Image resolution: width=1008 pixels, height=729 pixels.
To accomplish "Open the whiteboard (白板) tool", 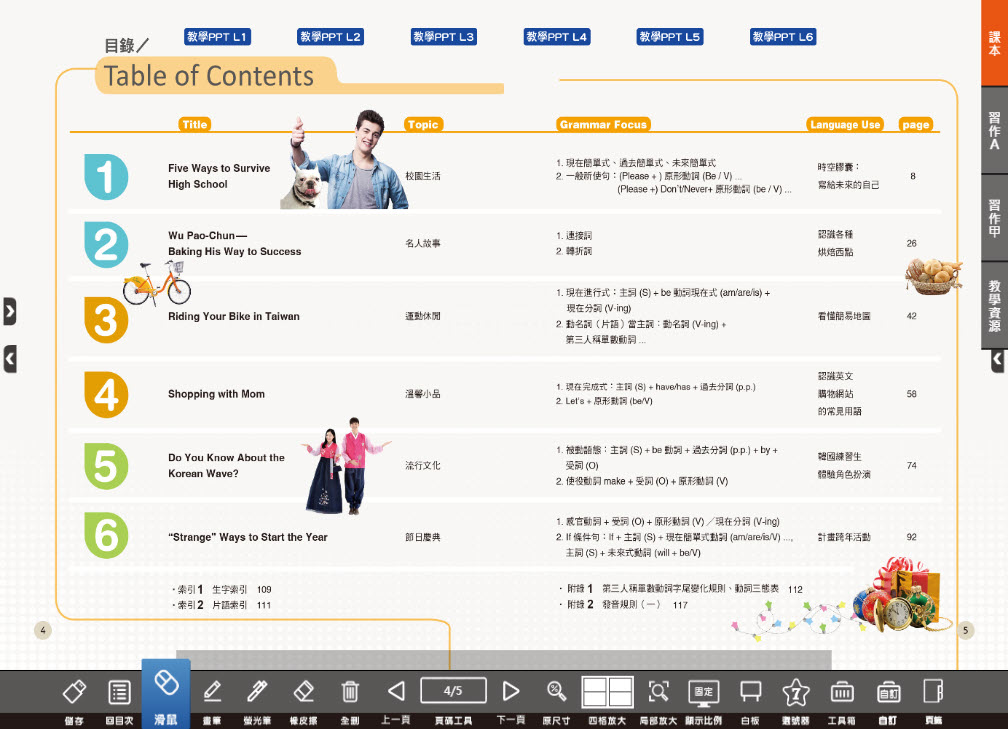I will point(750,692).
